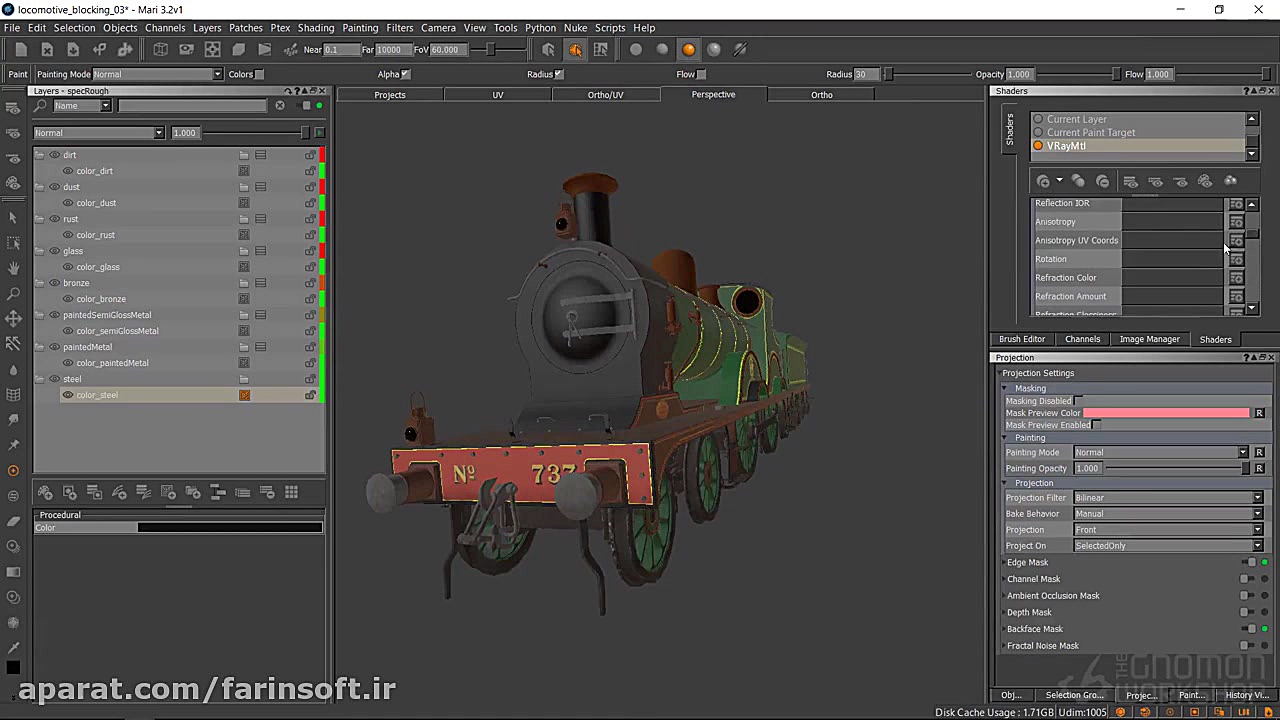The height and width of the screenshot is (720, 1280).
Task: Open the Projection Filter Bilinear dropdown
Action: click(1257, 497)
